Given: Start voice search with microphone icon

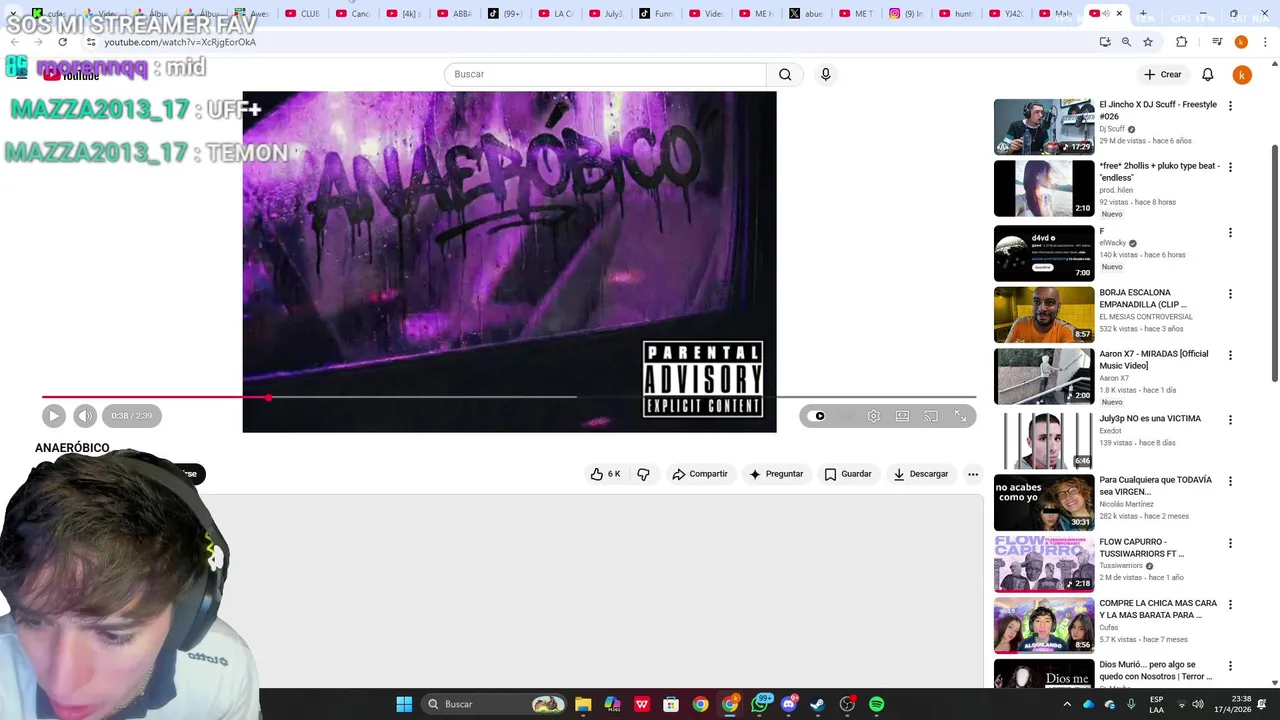Looking at the screenshot, I should pyautogui.click(x=825, y=74).
